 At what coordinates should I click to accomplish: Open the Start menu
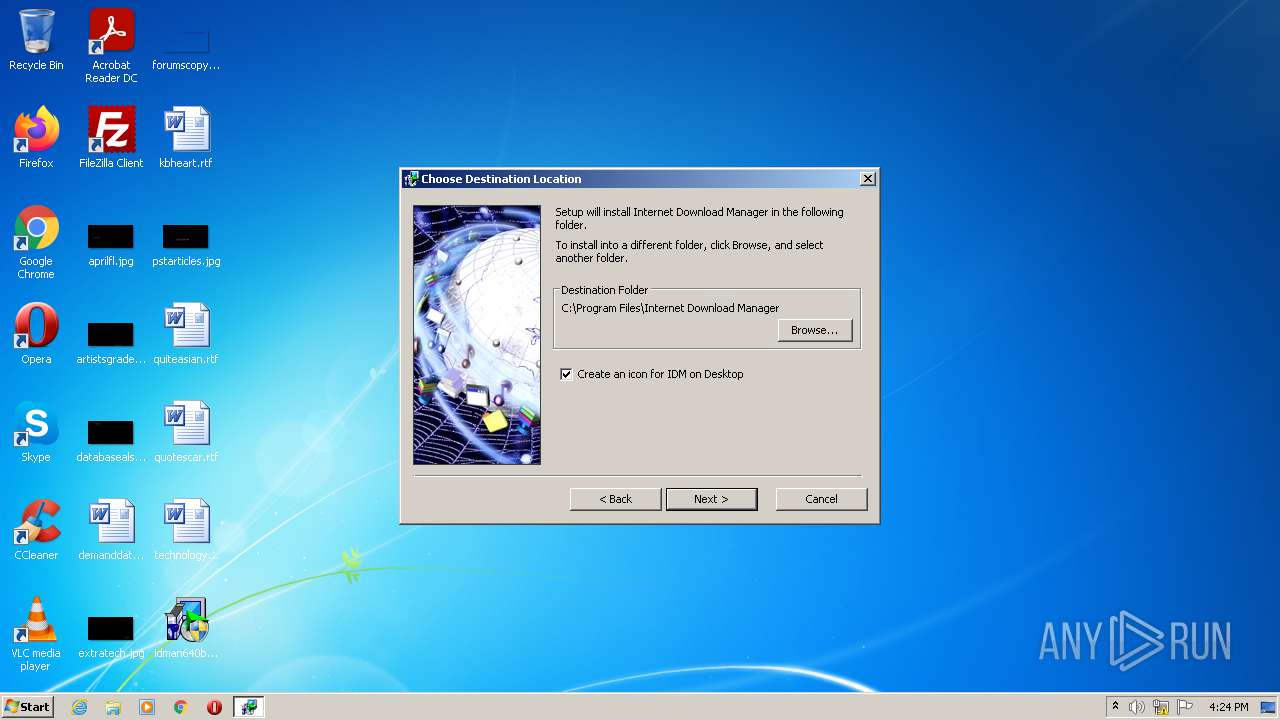pos(27,707)
